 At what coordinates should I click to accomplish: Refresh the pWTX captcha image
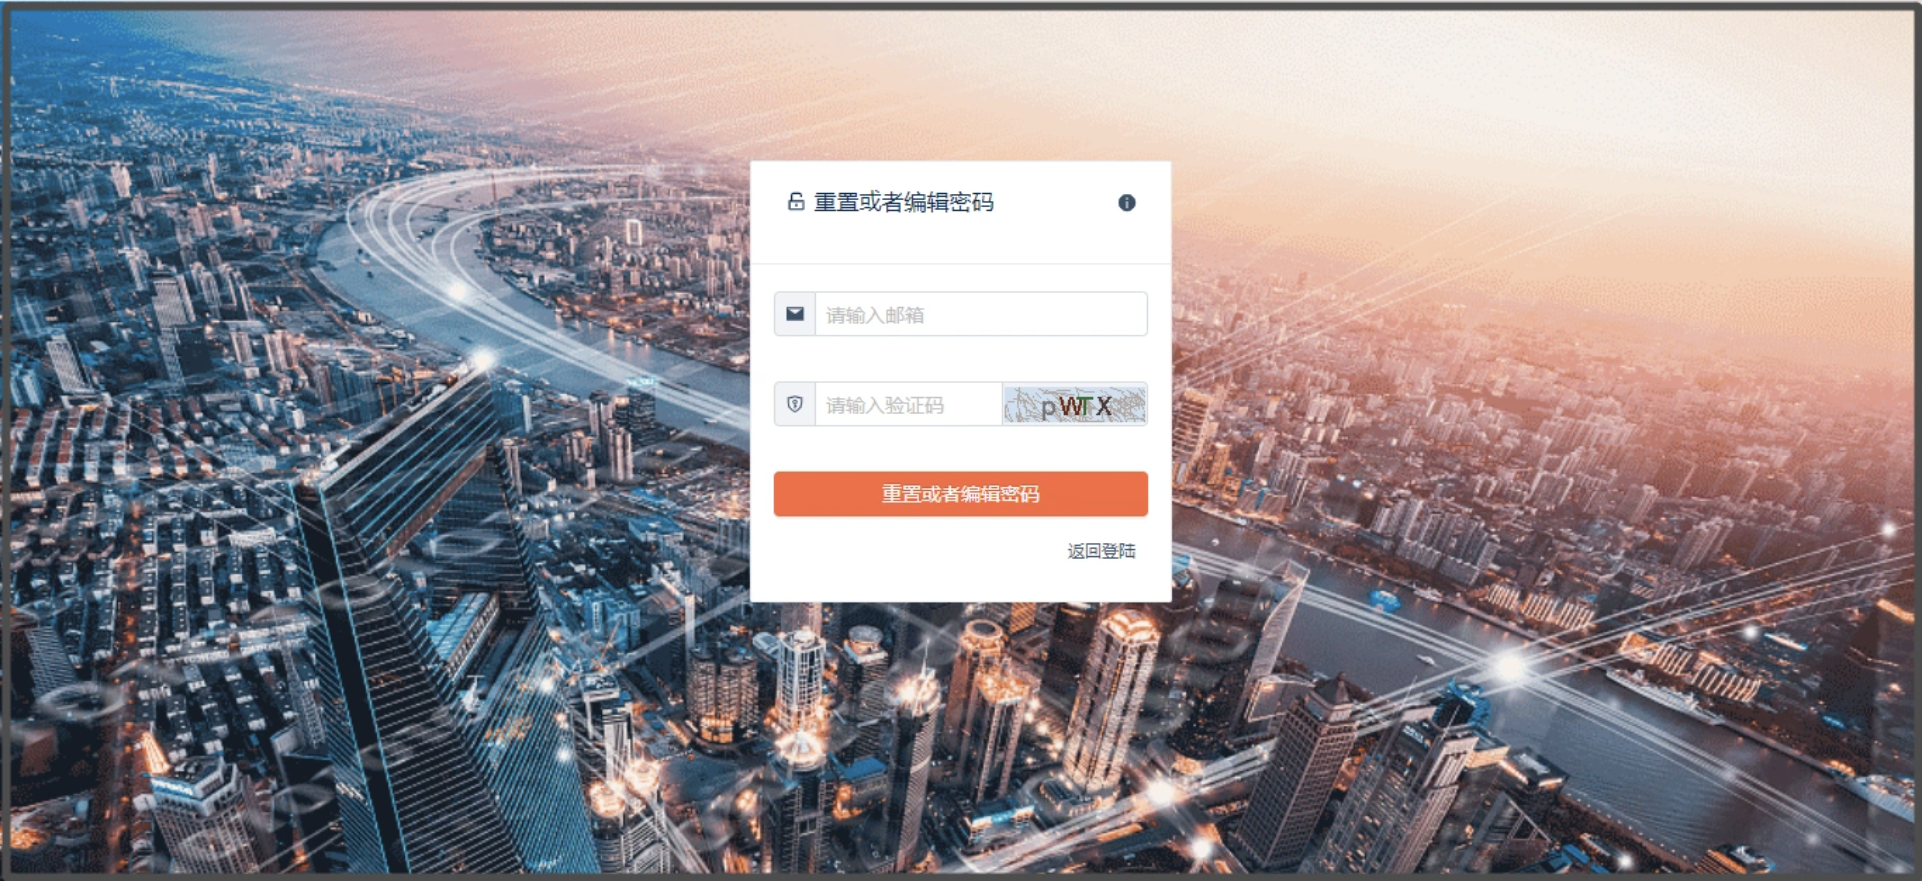(x=1075, y=405)
